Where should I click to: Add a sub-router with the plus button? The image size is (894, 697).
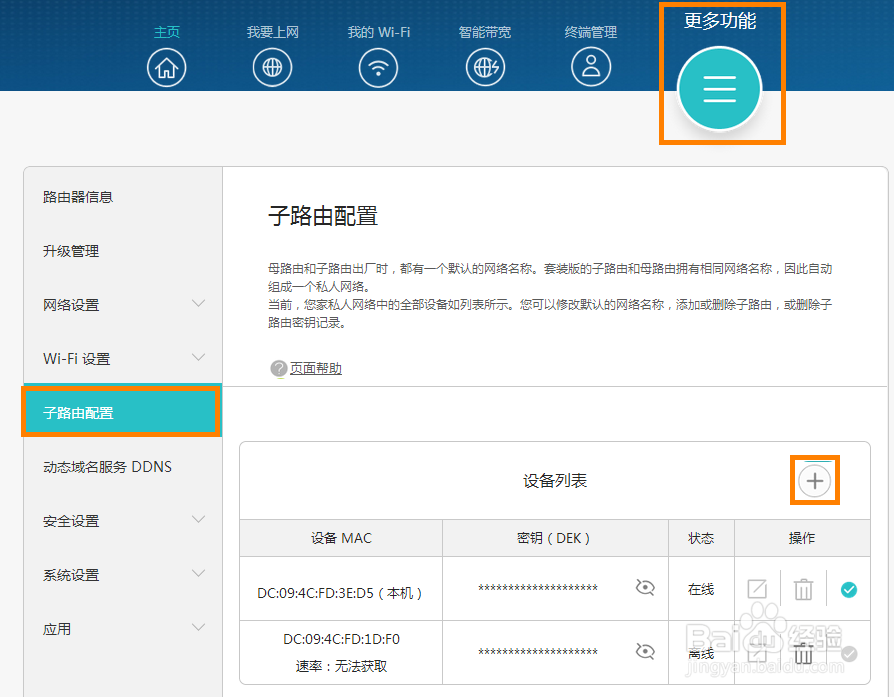pyautogui.click(x=814, y=480)
